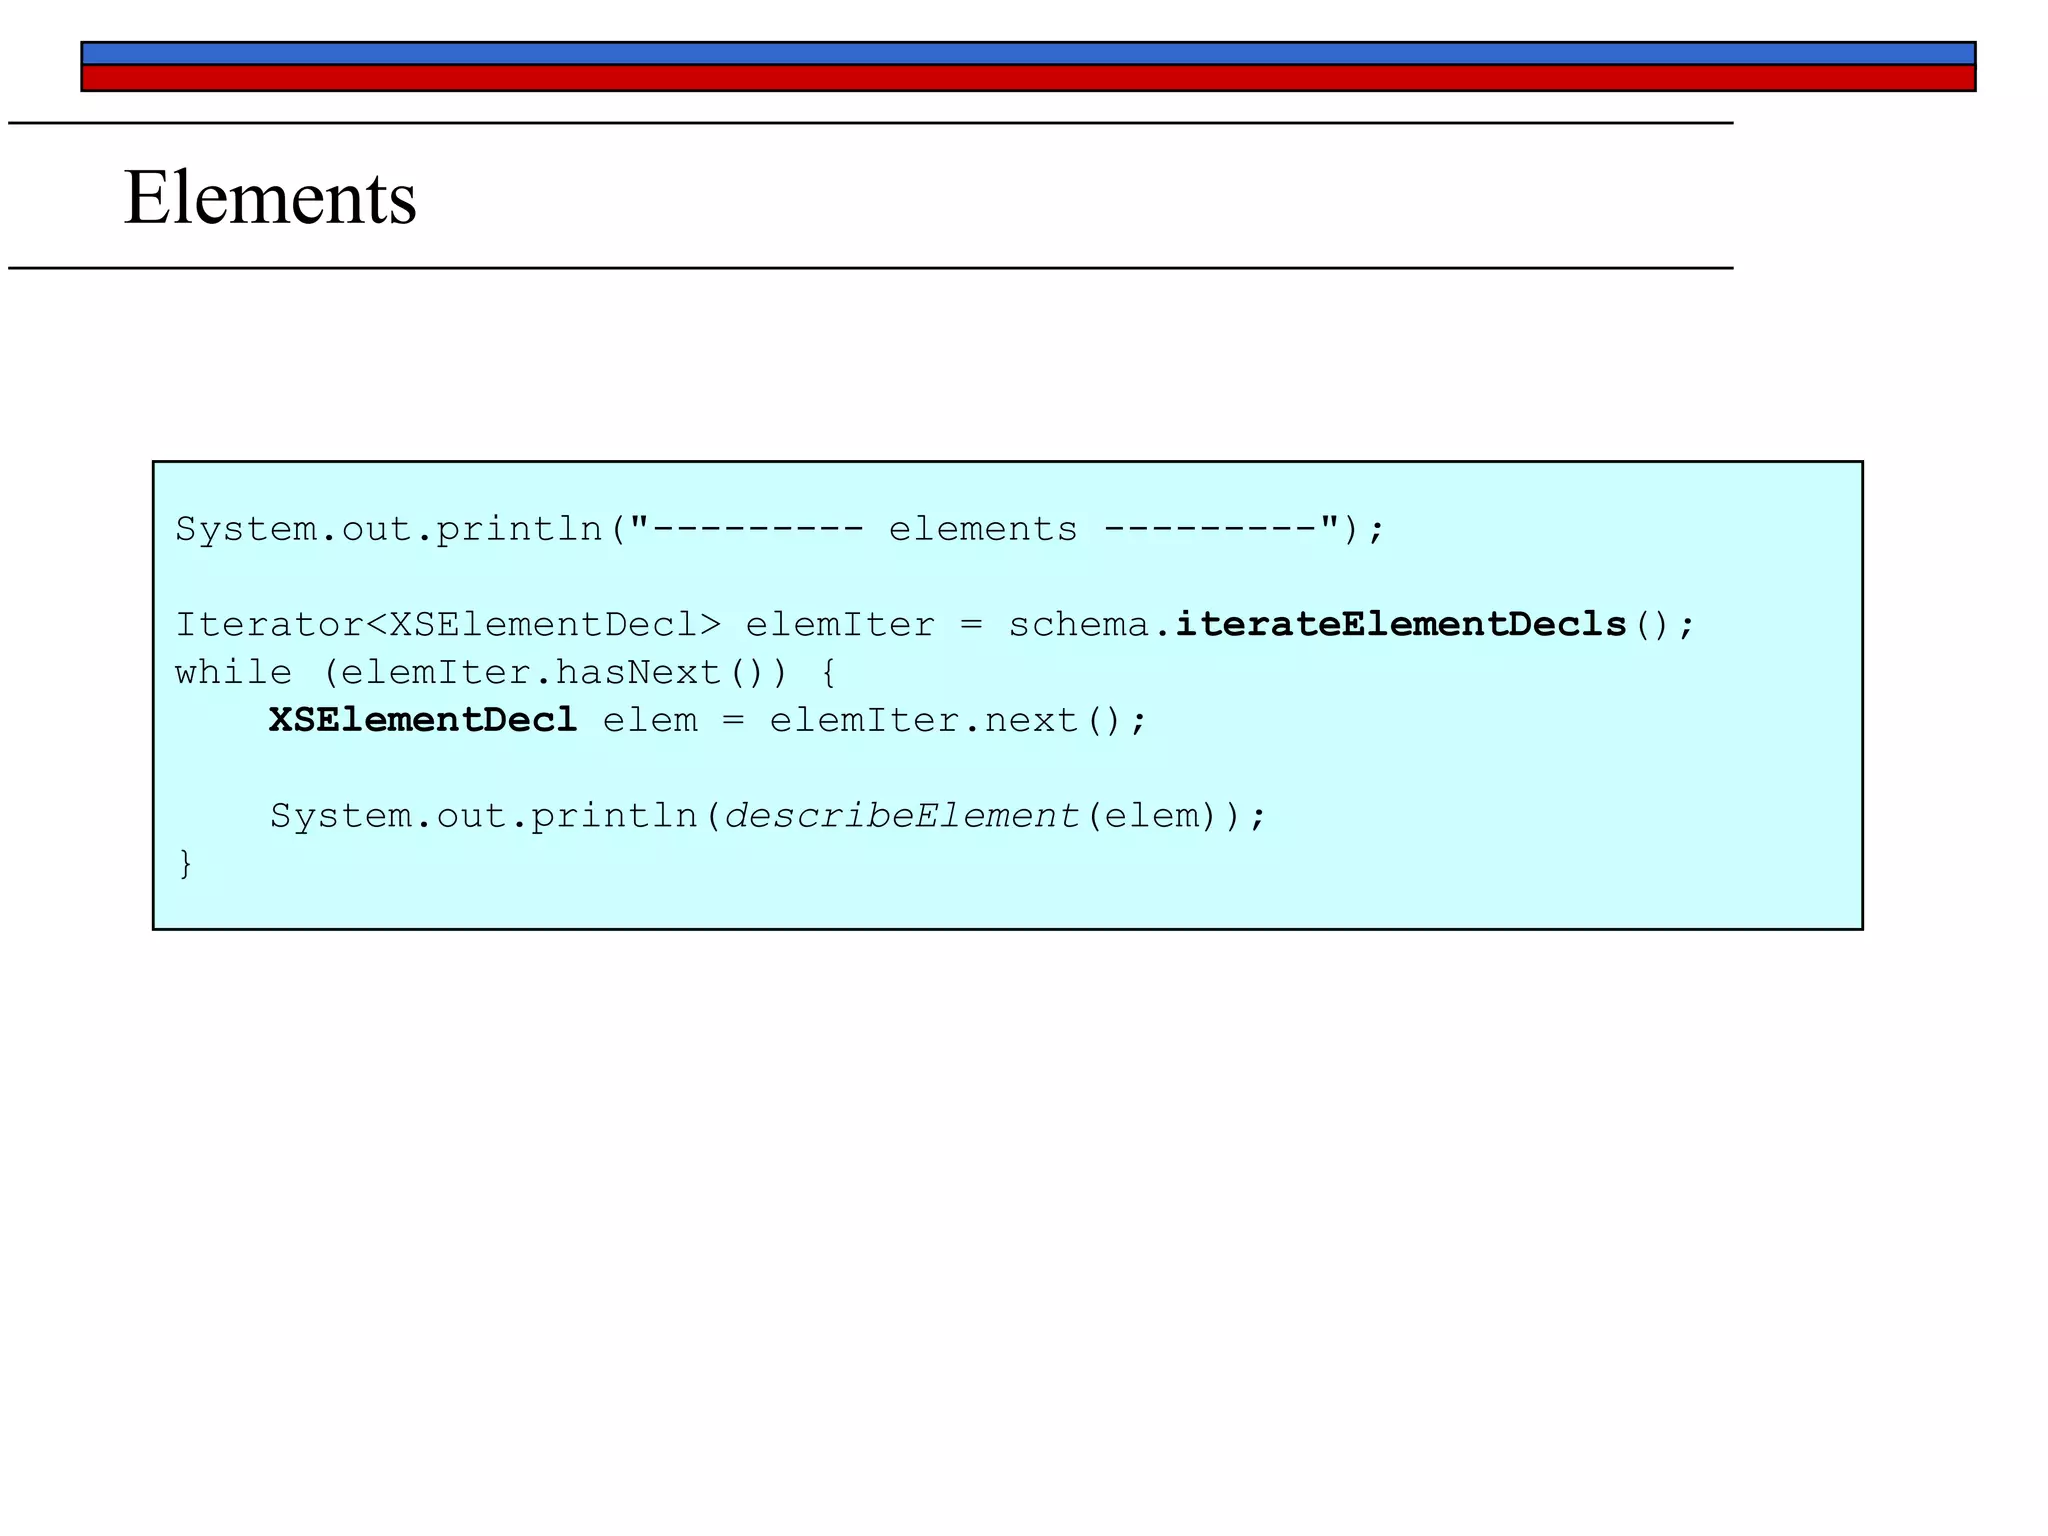Click the 'Elements' slide title

(x=270, y=197)
